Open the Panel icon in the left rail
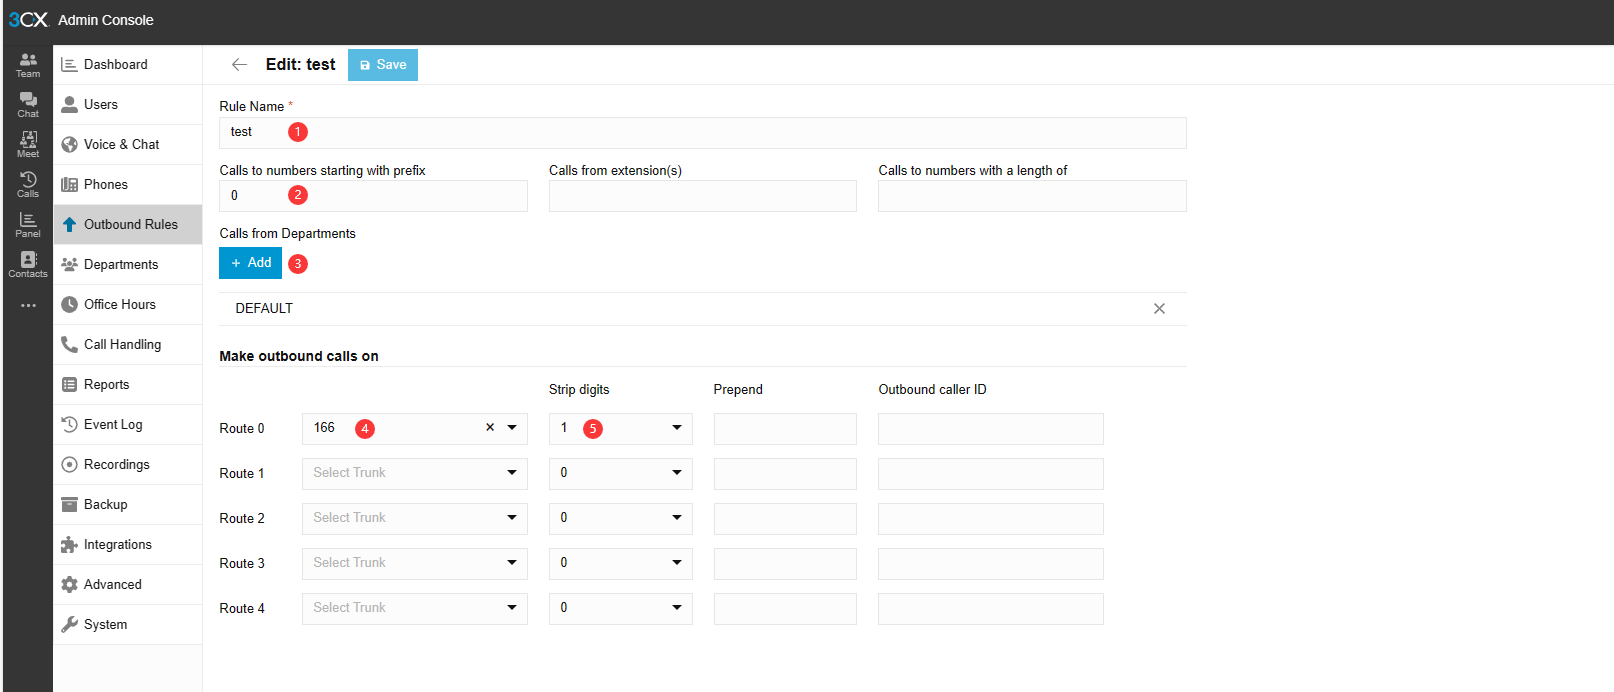 pos(28,225)
